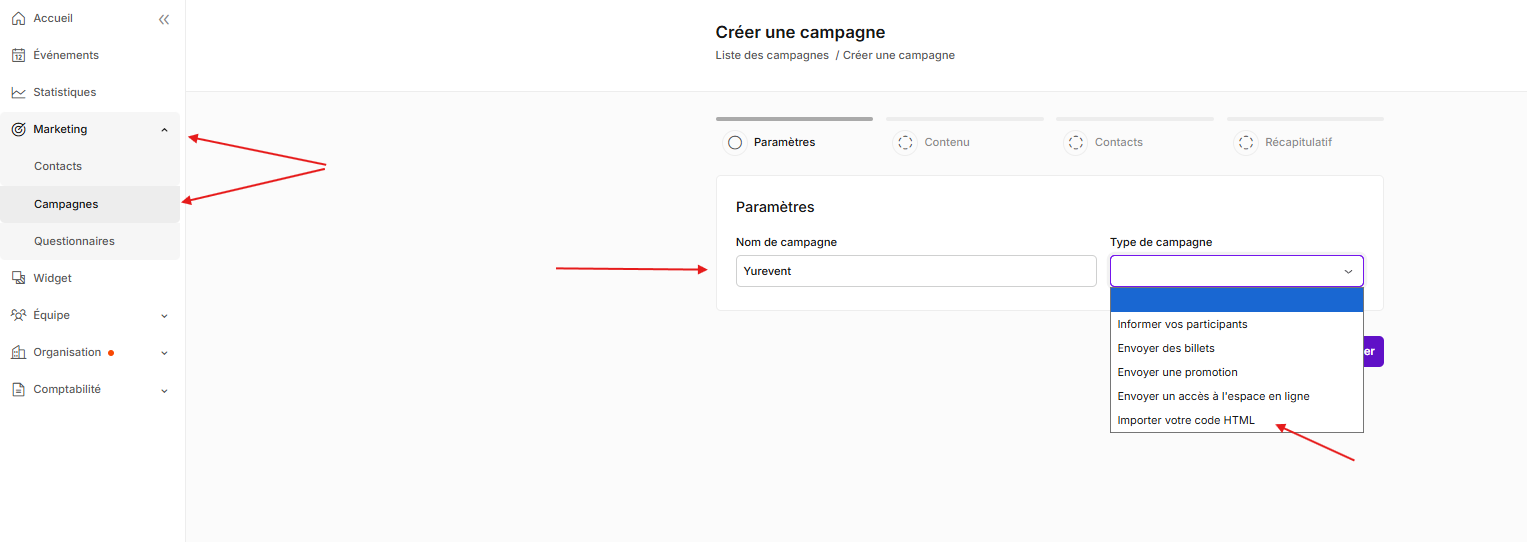Click the Contenu step label
Viewport: 1527px width, 542px height.
[x=947, y=142]
